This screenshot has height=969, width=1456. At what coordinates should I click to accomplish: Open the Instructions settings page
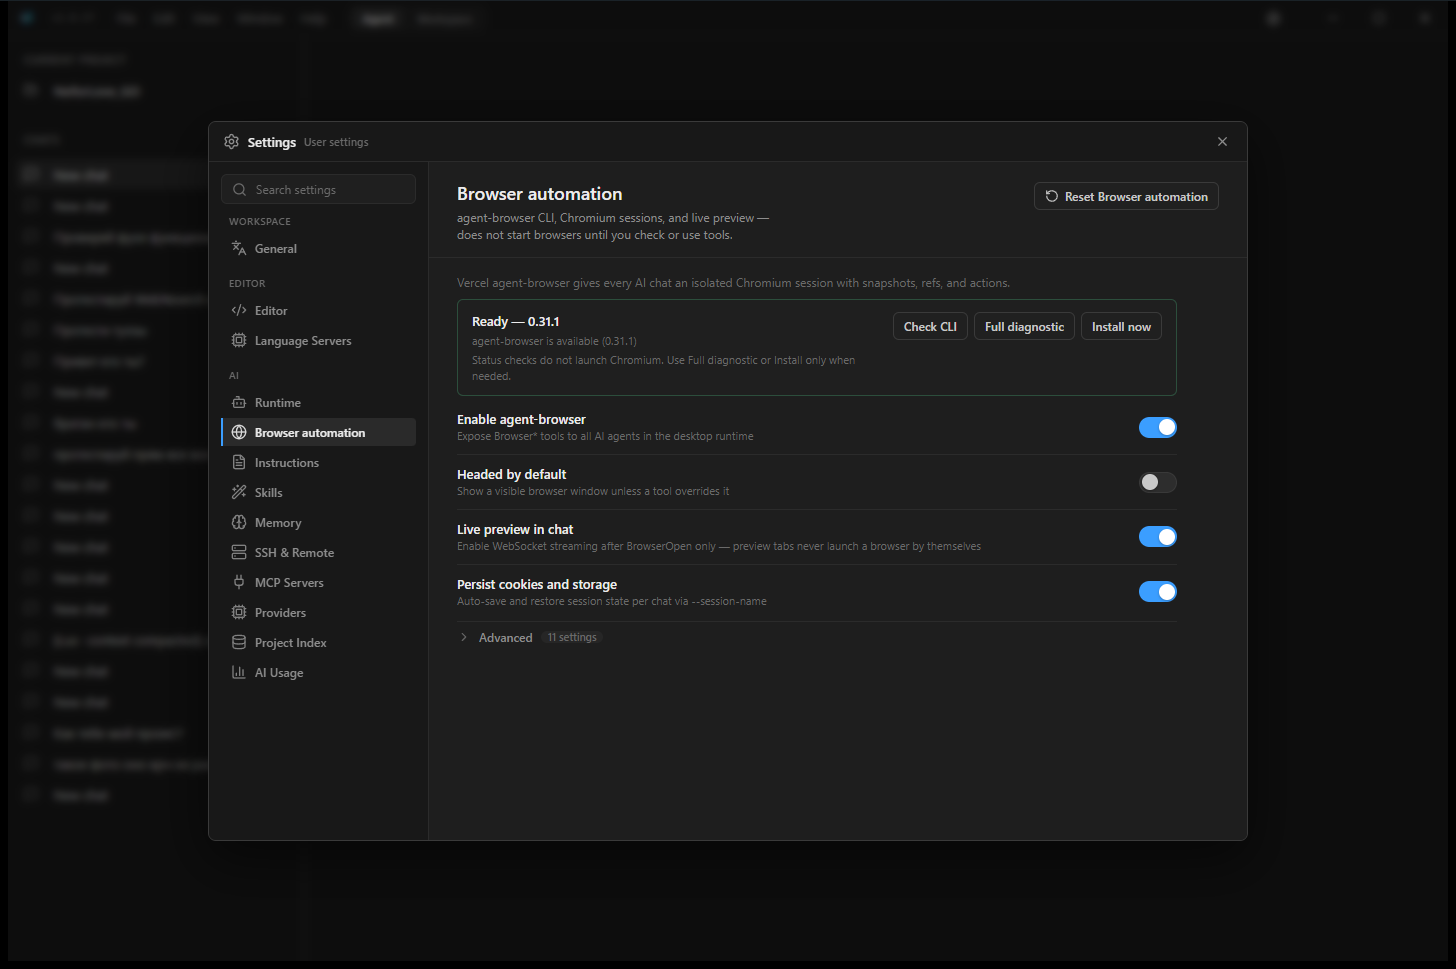[318, 463]
